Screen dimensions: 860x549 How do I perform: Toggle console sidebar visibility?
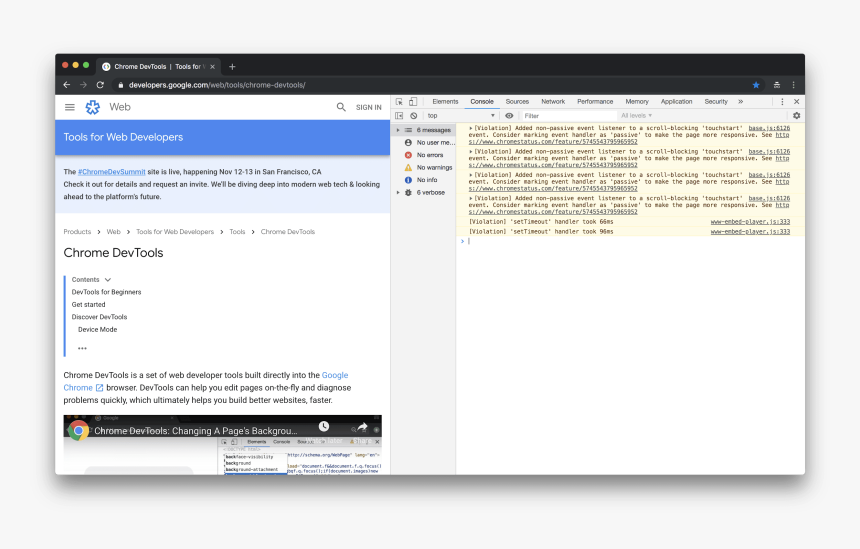pos(399,116)
